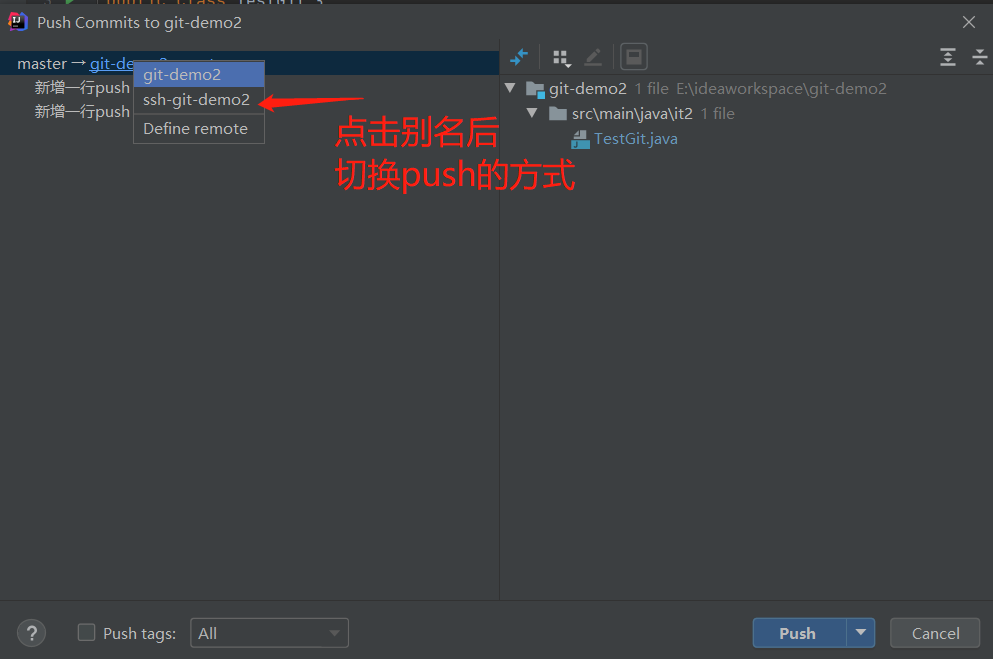
Task: Open the Push tags All dropdown
Action: tap(269, 633)
